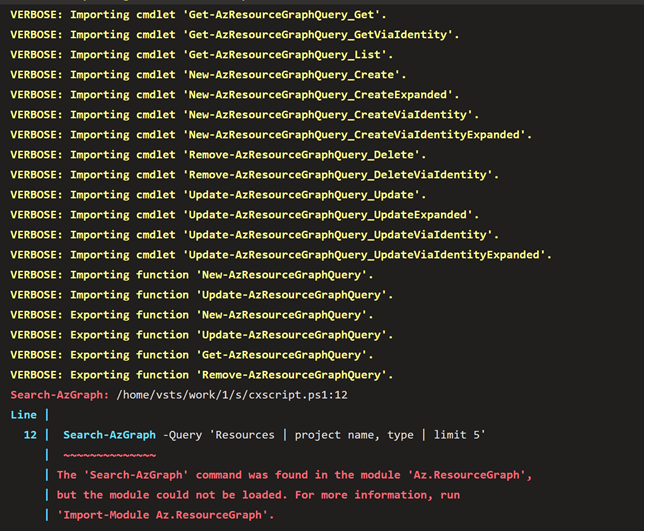Image resolution: width=645 pixels, height=532 pixels.
Task: Click the 'Update-AzResourceGraphQuery_UpdateViaIdentityExpanded' line
Action: 281,255
